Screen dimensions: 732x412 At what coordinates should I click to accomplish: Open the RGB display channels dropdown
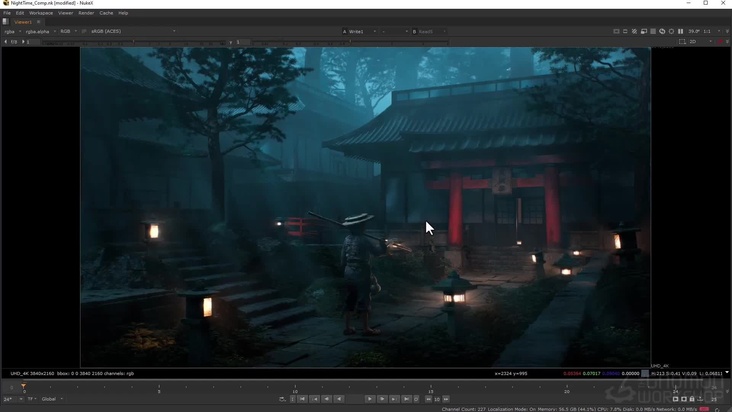click(68, 31)
